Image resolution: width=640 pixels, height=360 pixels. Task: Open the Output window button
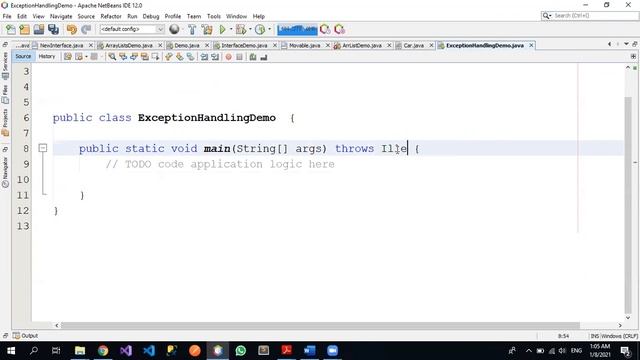(x=25, y=336)
